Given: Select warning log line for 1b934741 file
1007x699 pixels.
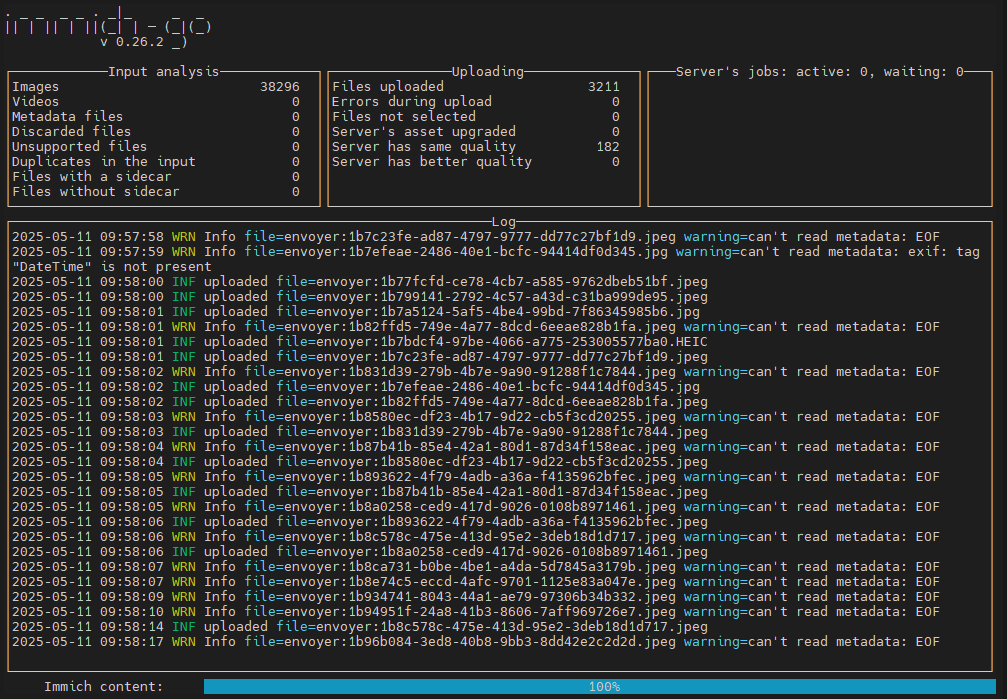Looking at the screenshot, I should pos(476,597).
